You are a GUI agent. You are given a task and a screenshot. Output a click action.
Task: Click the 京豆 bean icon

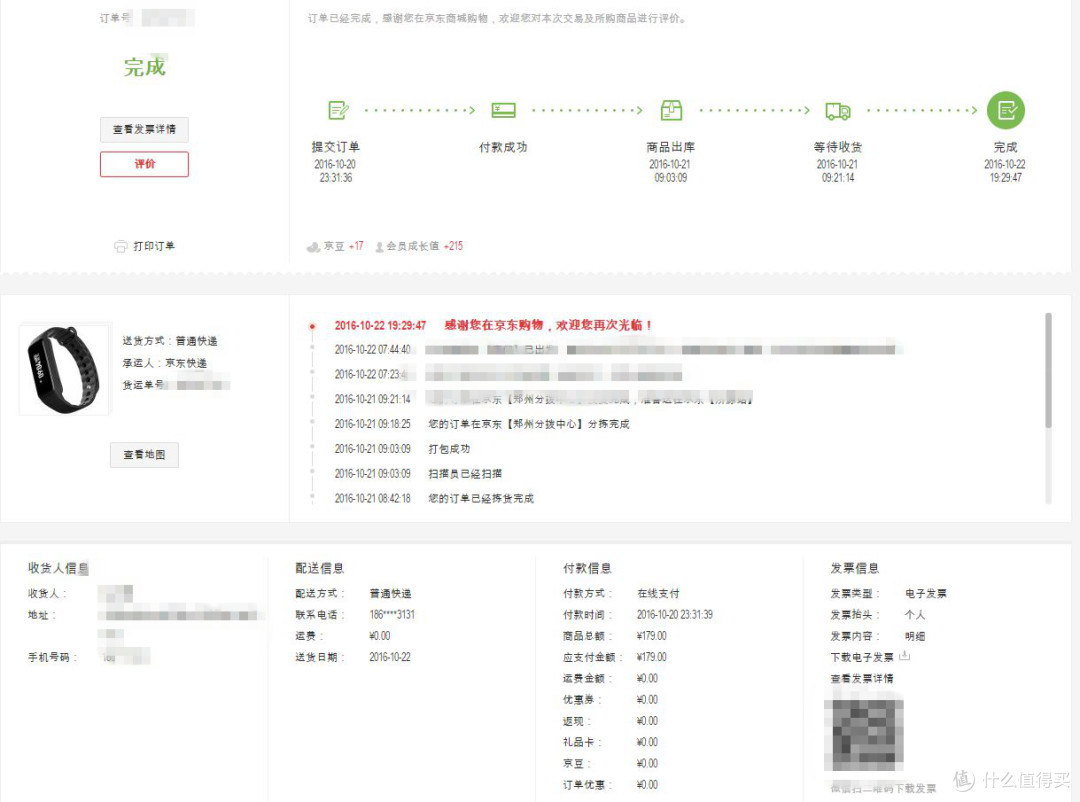pos(313,247)
